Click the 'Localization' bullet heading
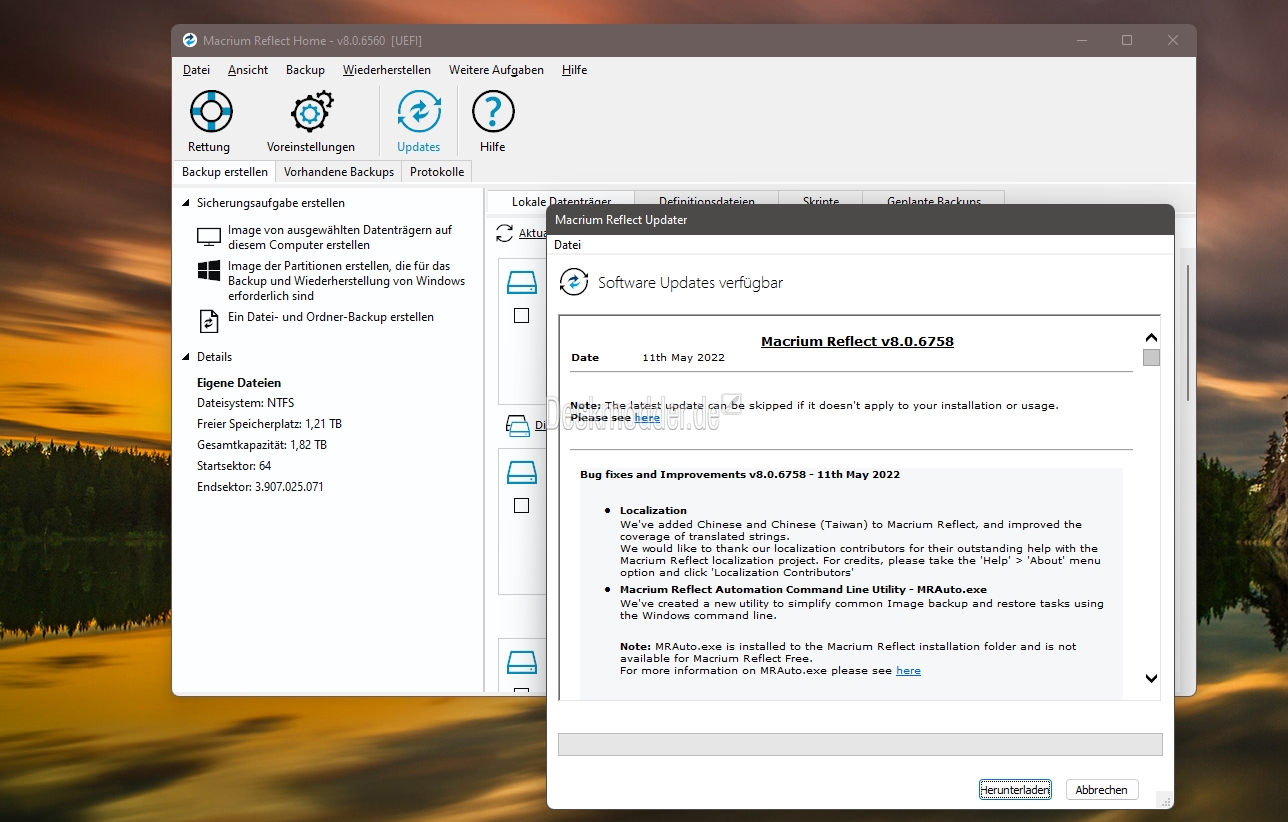This screenshot has width=1288, height=822. [x=653, y=510]
